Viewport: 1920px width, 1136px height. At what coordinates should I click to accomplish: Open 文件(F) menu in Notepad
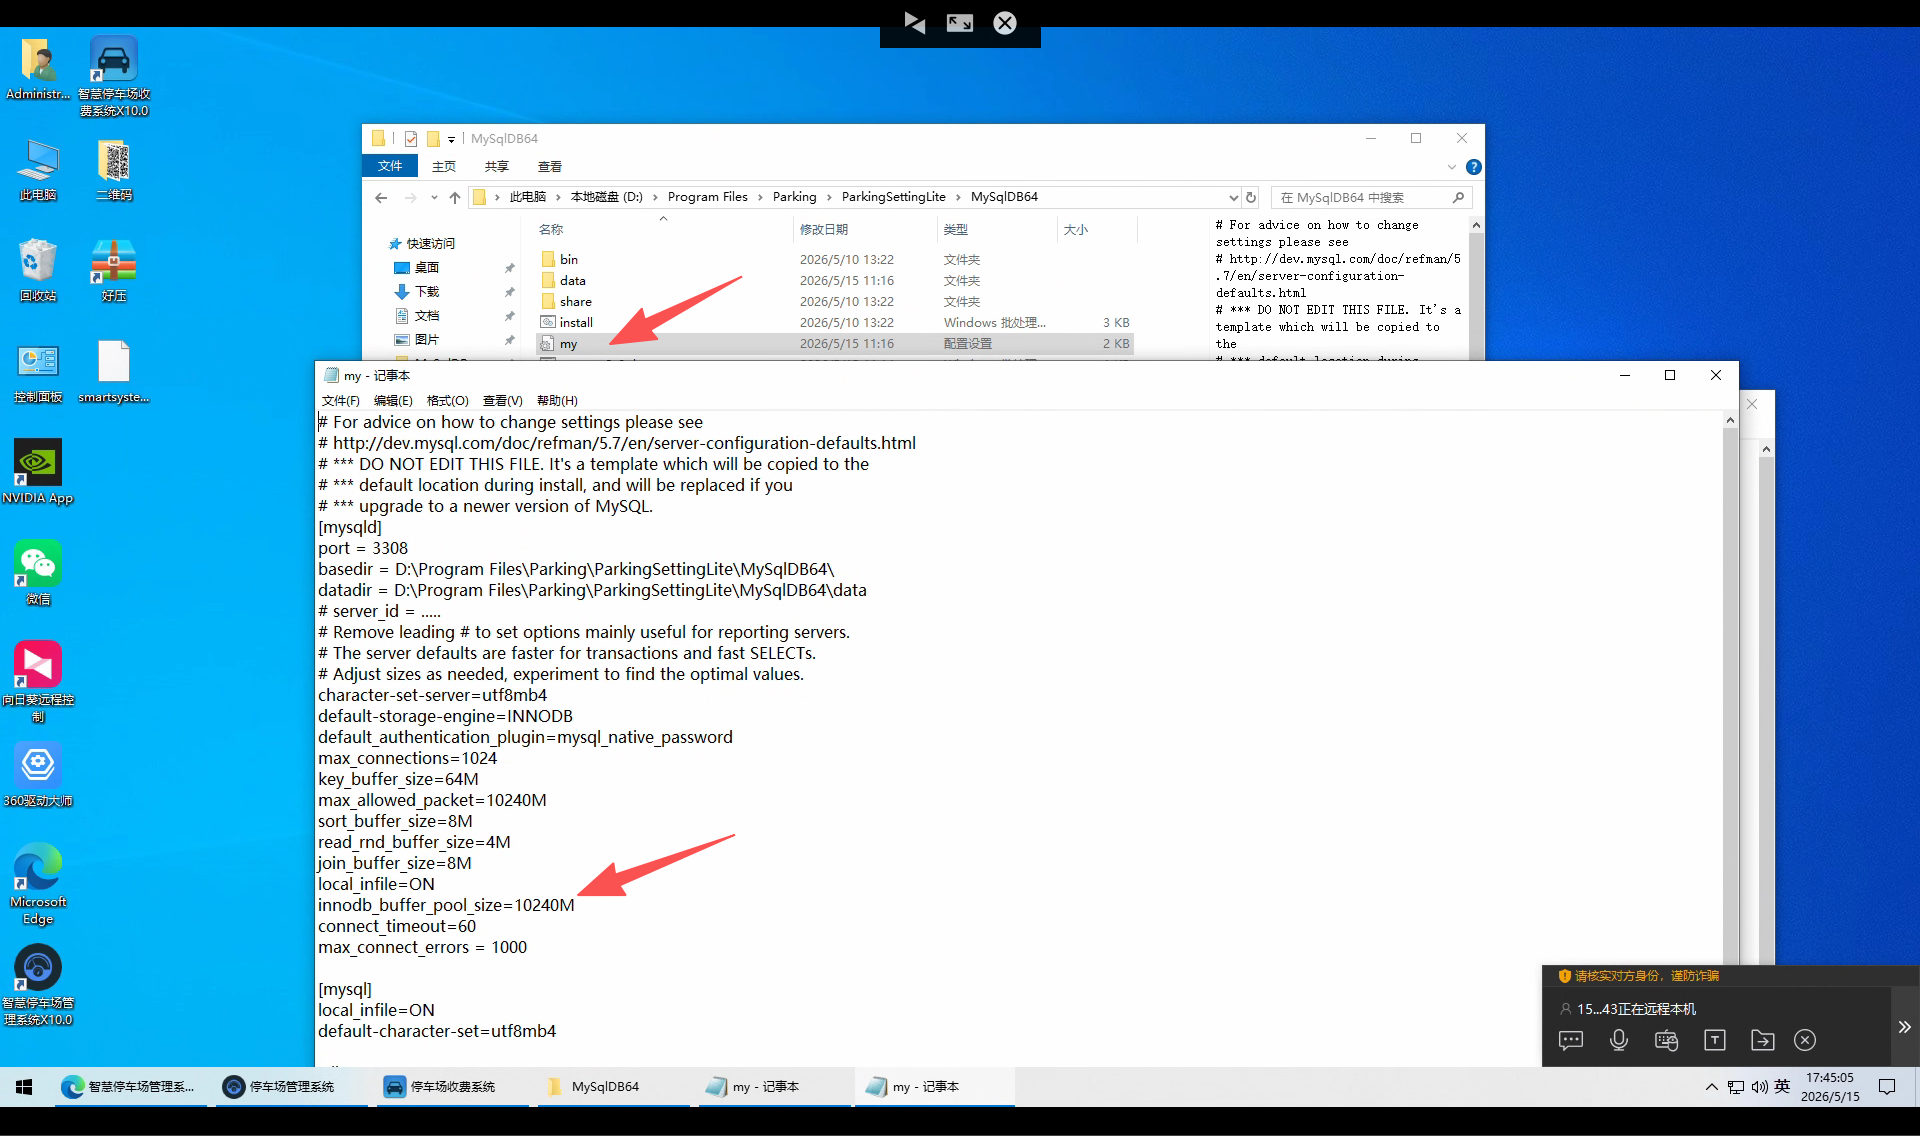coord(340,400)
